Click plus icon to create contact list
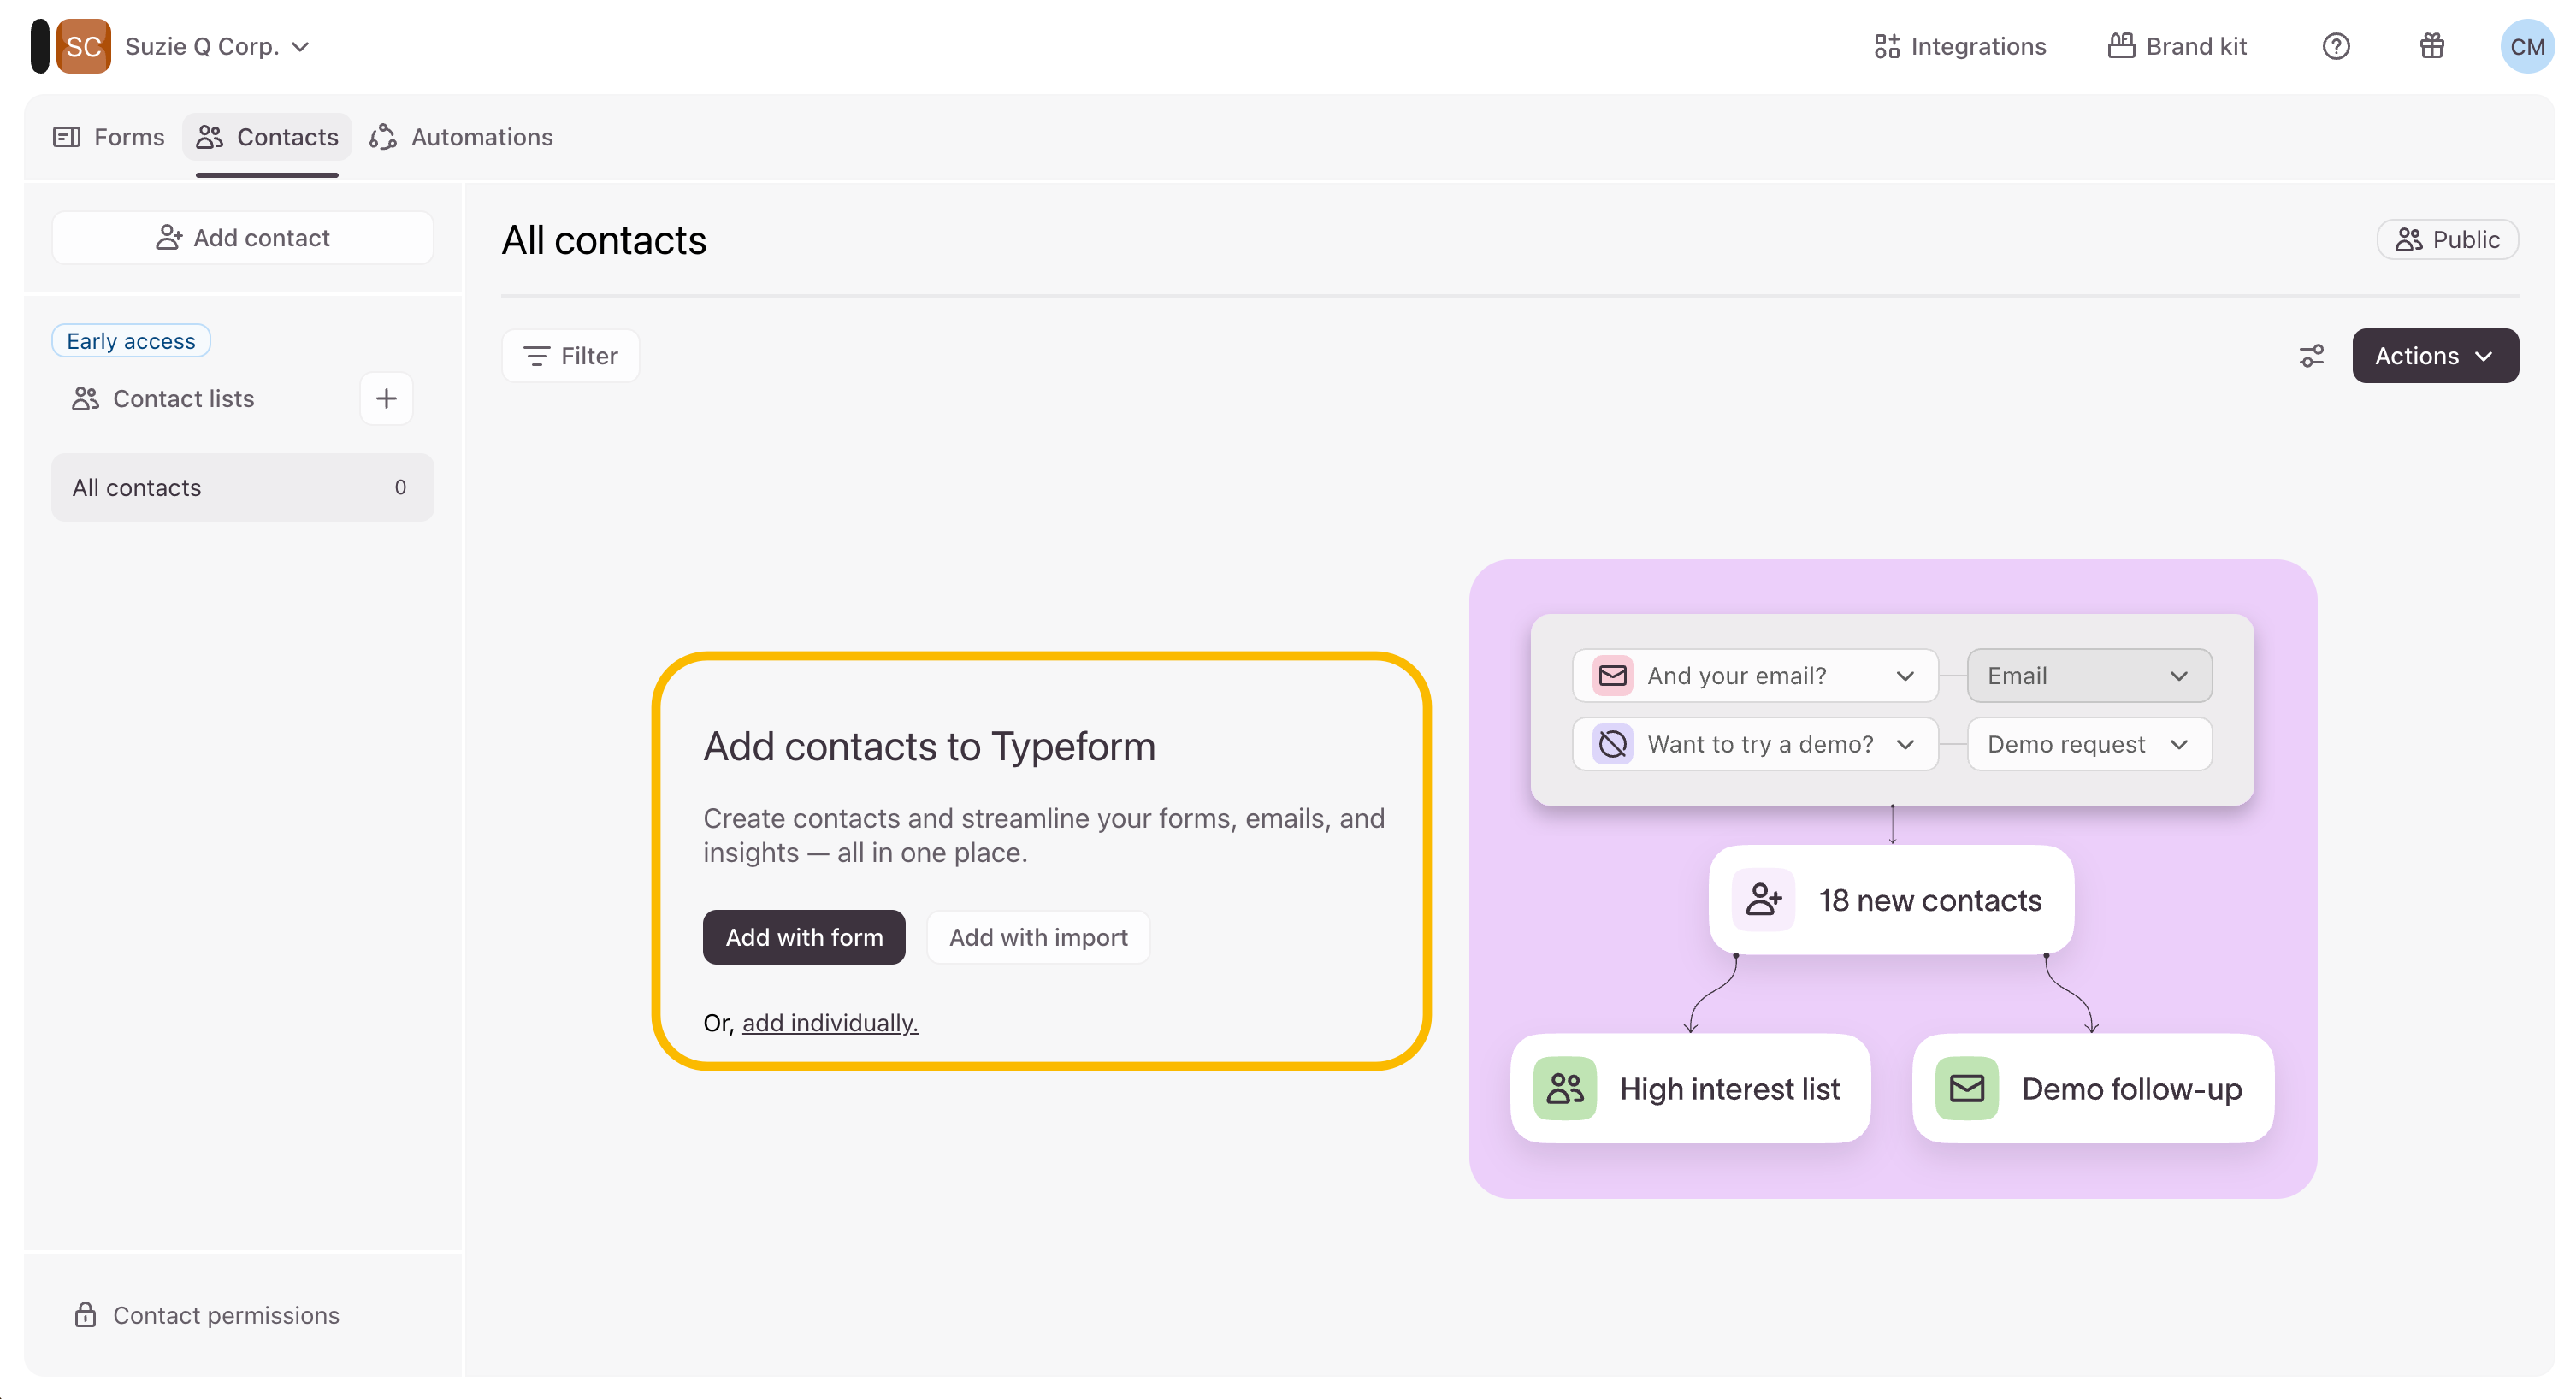 tap(386, 399)
